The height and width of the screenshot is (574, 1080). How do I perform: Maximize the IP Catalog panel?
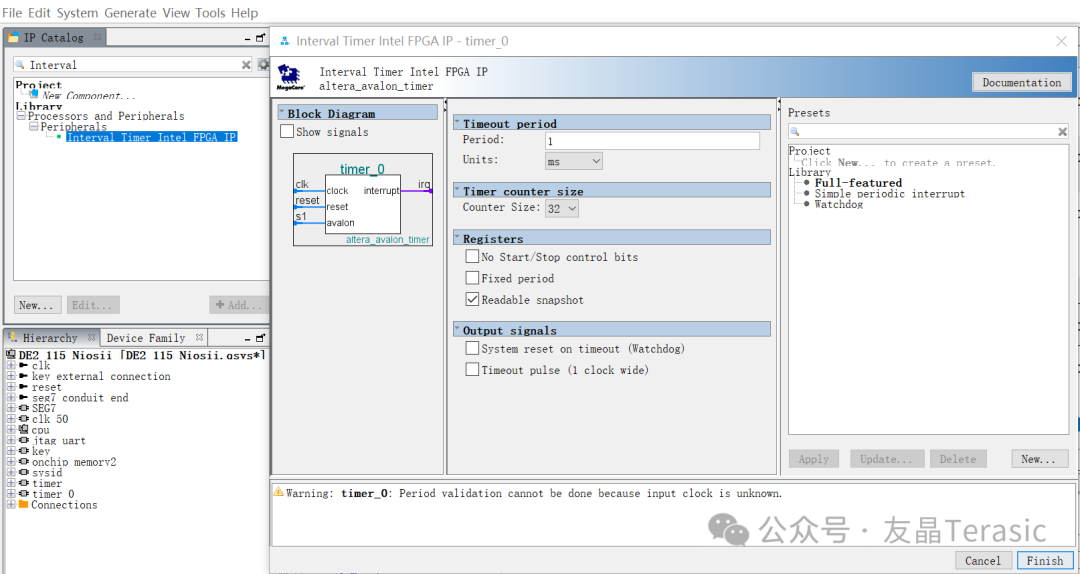[x=261, y=39]
